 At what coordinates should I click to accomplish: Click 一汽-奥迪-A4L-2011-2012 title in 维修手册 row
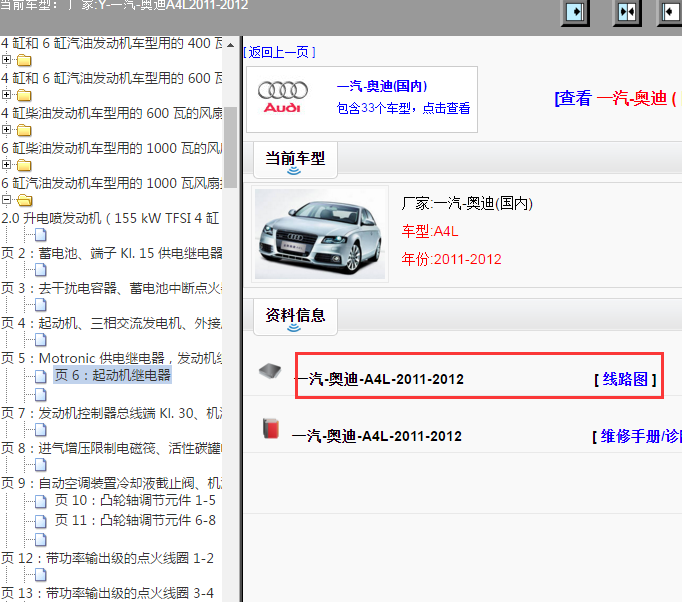[377, 436]
